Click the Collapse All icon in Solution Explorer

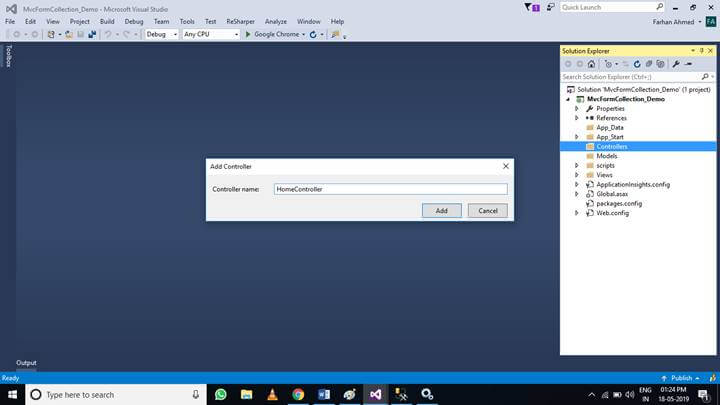coord(649,64)
